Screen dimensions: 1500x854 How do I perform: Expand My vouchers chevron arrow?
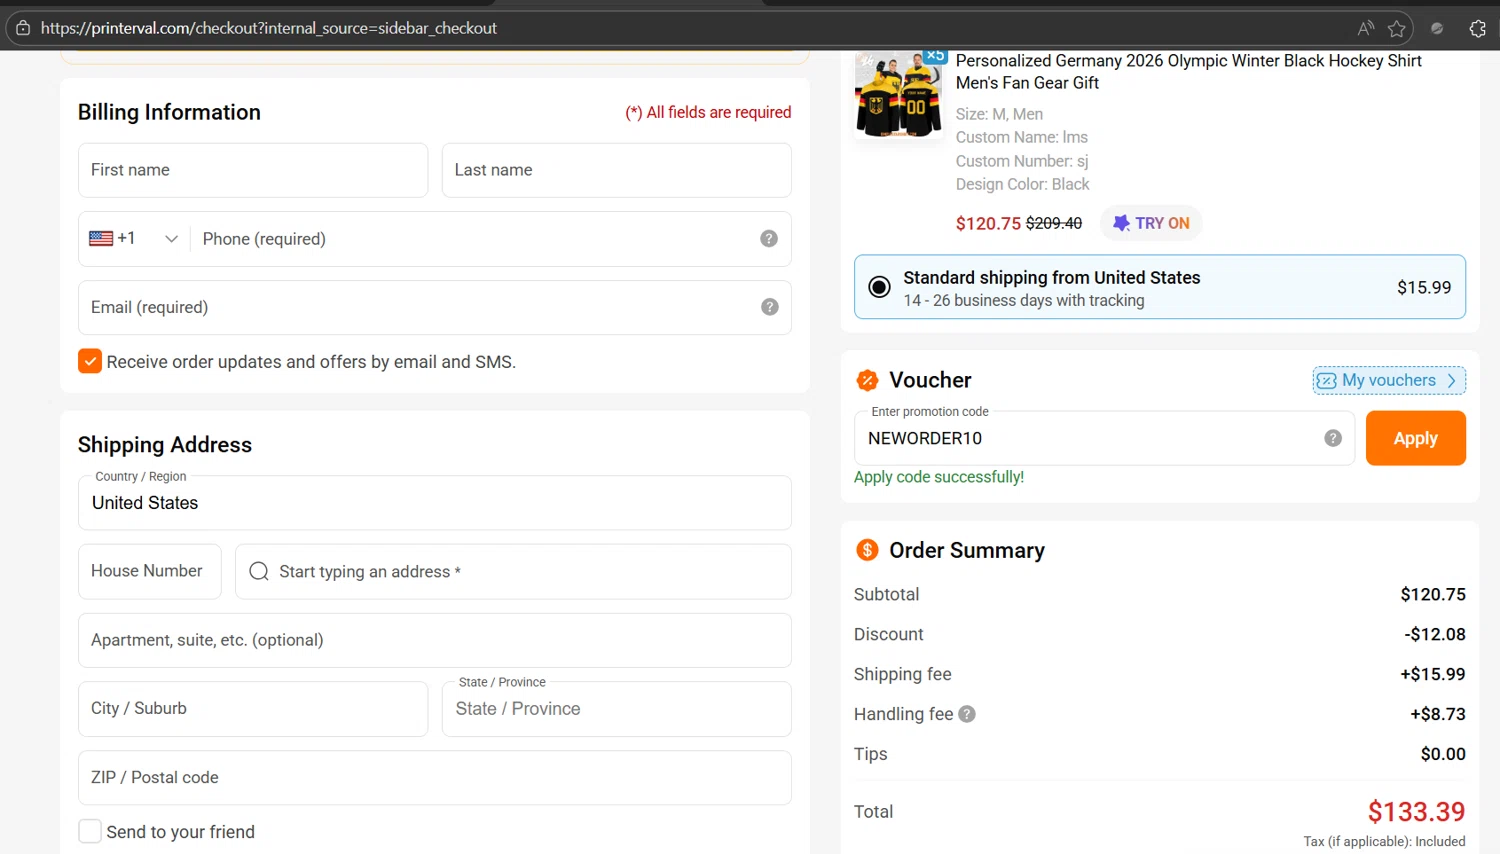click(1452, 380)
